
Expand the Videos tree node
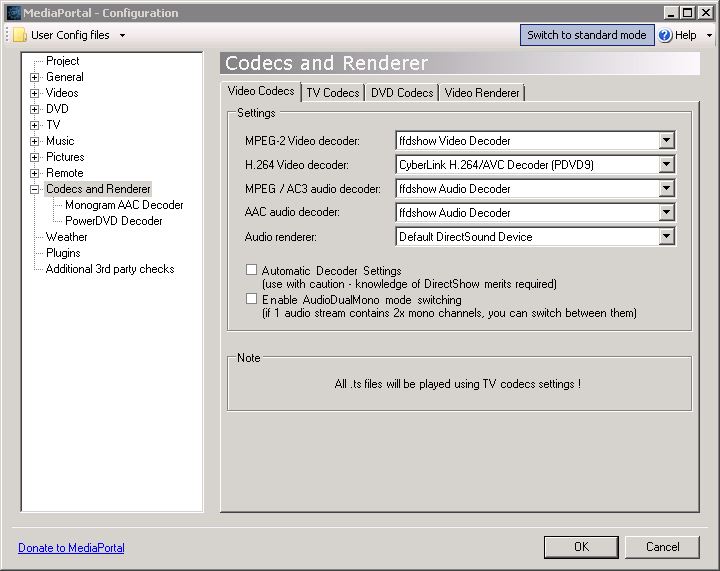click(x=34, y=93)
